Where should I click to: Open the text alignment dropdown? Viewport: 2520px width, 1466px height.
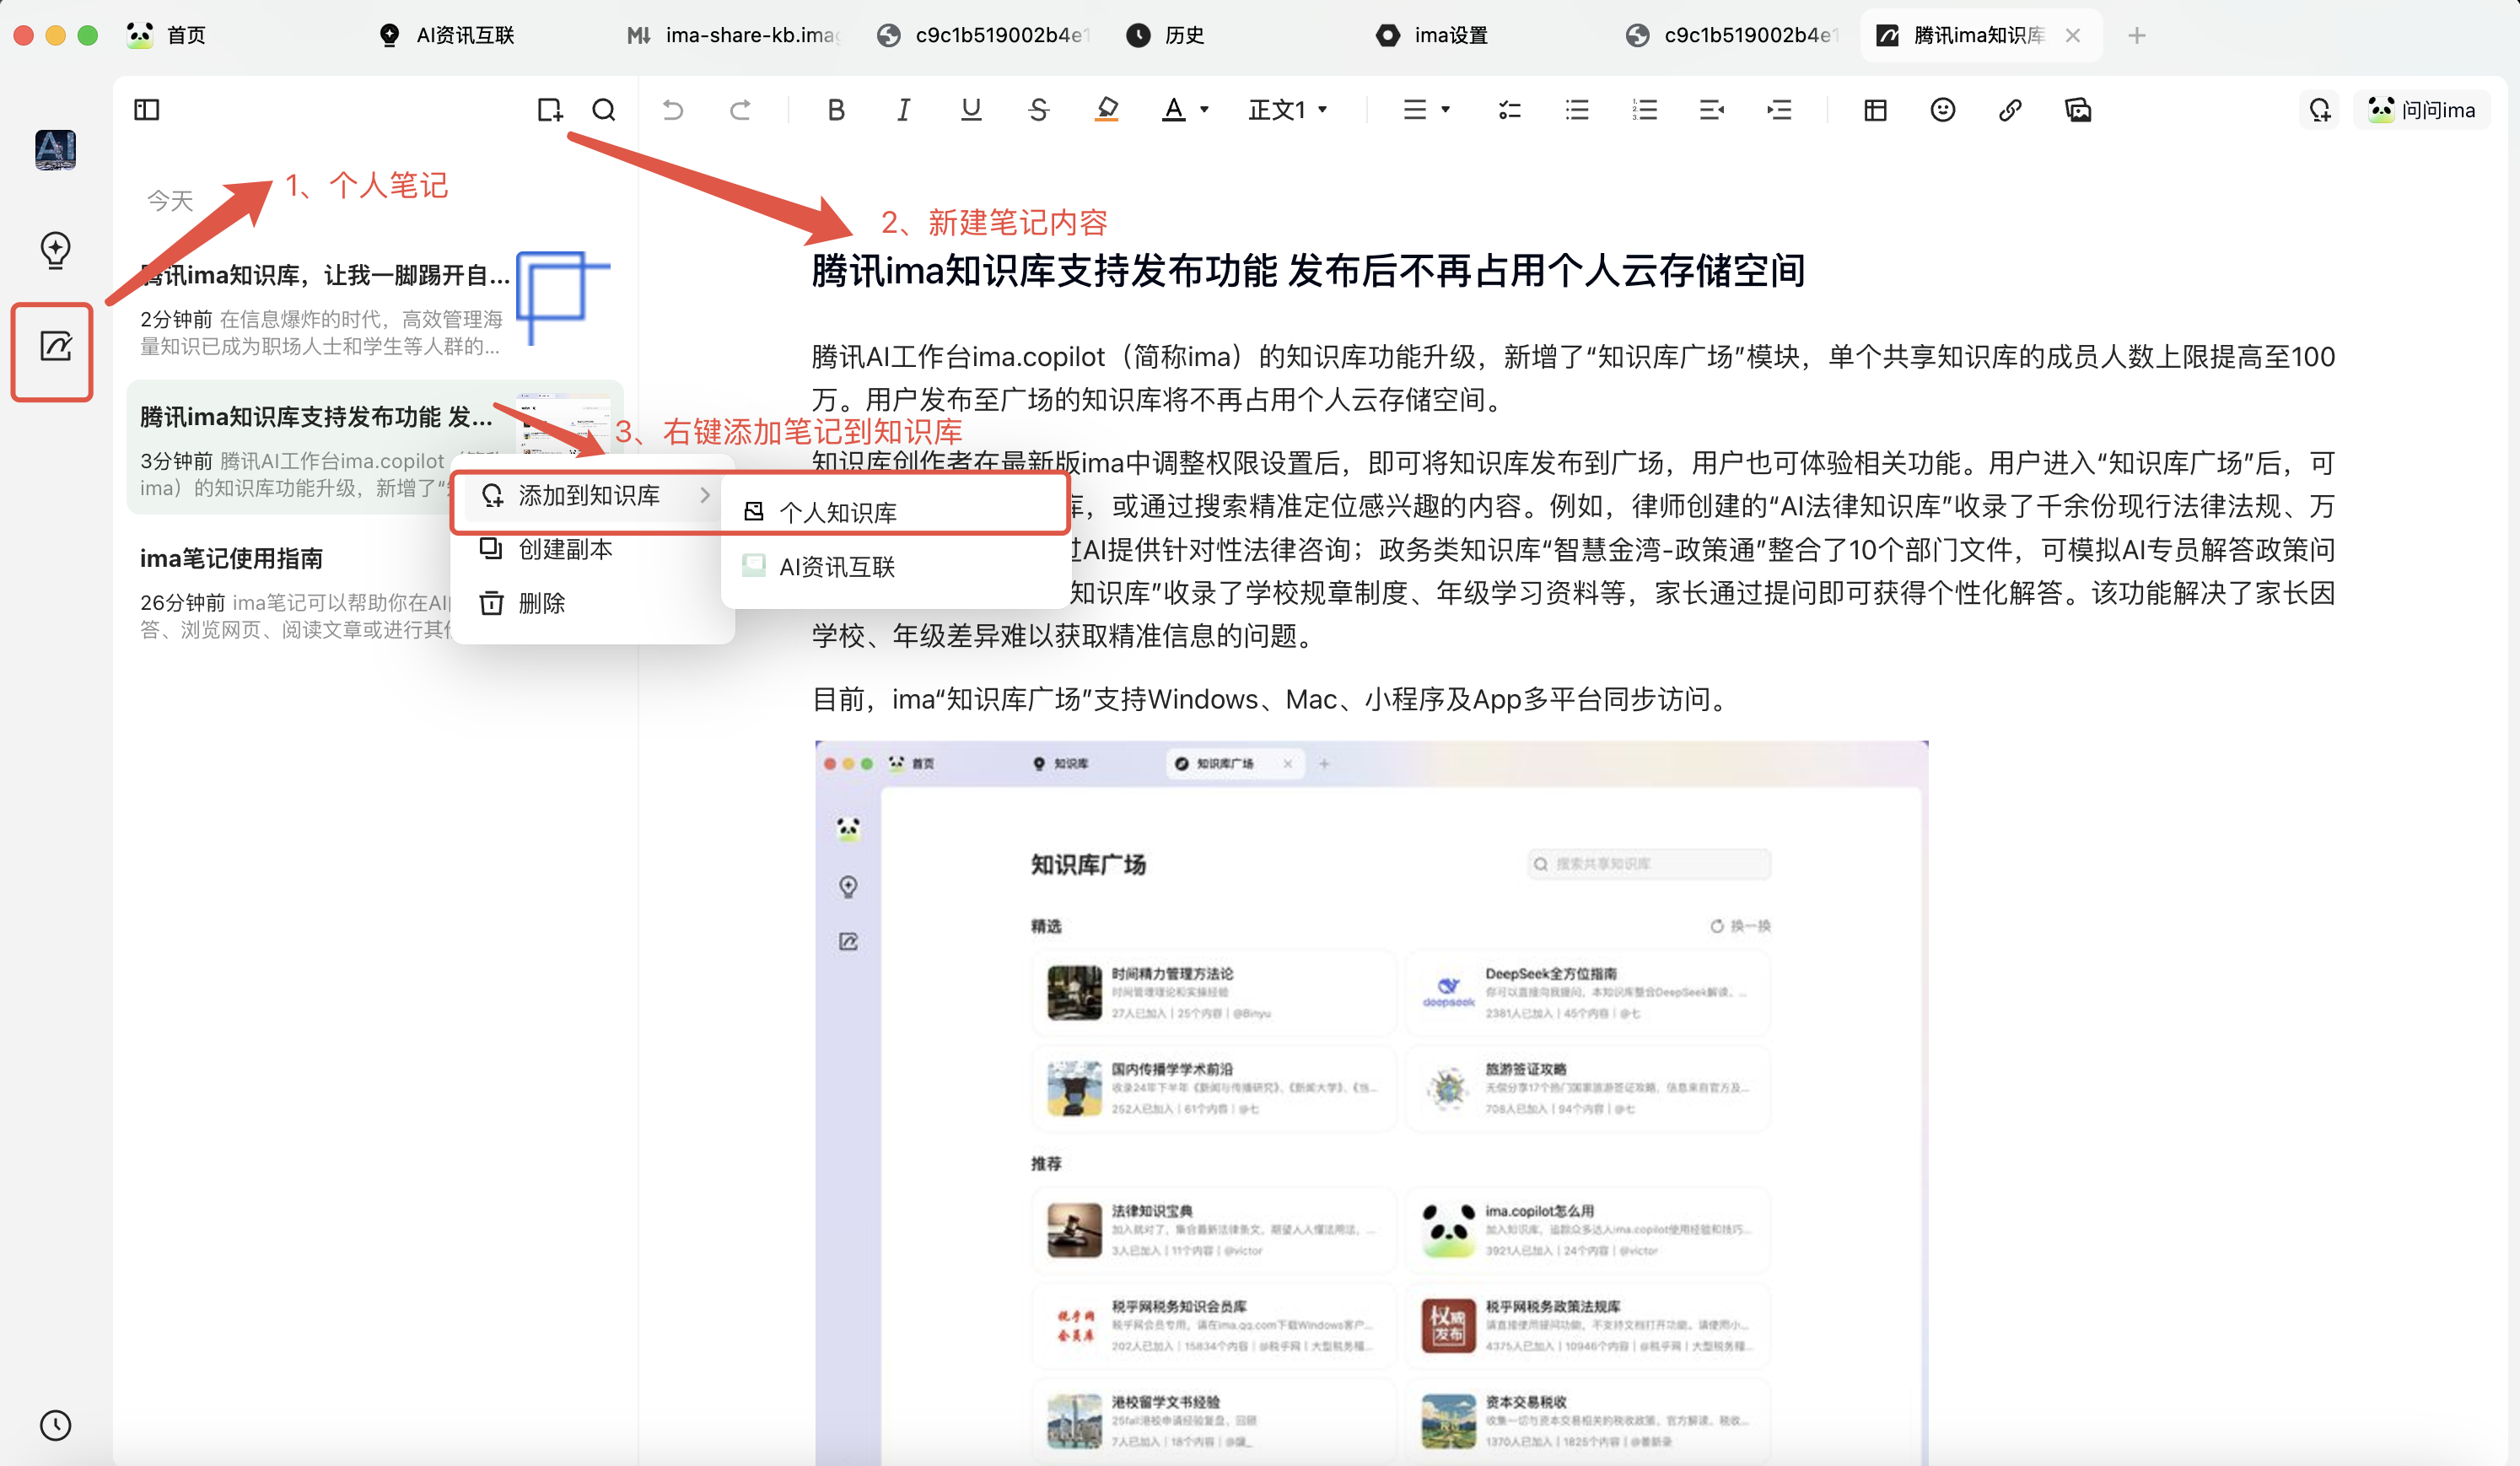[x=1426, y=110]
